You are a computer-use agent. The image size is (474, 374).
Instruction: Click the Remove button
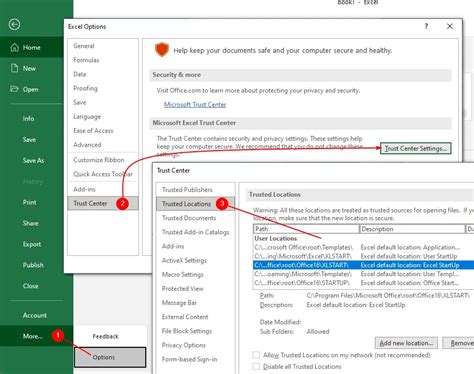click(x=459, y=343)
